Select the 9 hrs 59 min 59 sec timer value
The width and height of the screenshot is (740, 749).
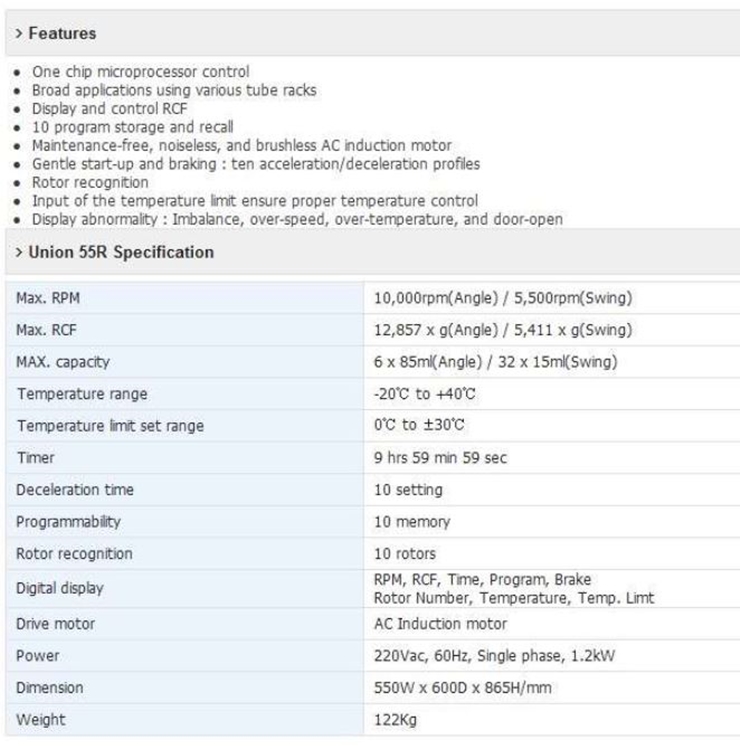click(x=439, y=458)
